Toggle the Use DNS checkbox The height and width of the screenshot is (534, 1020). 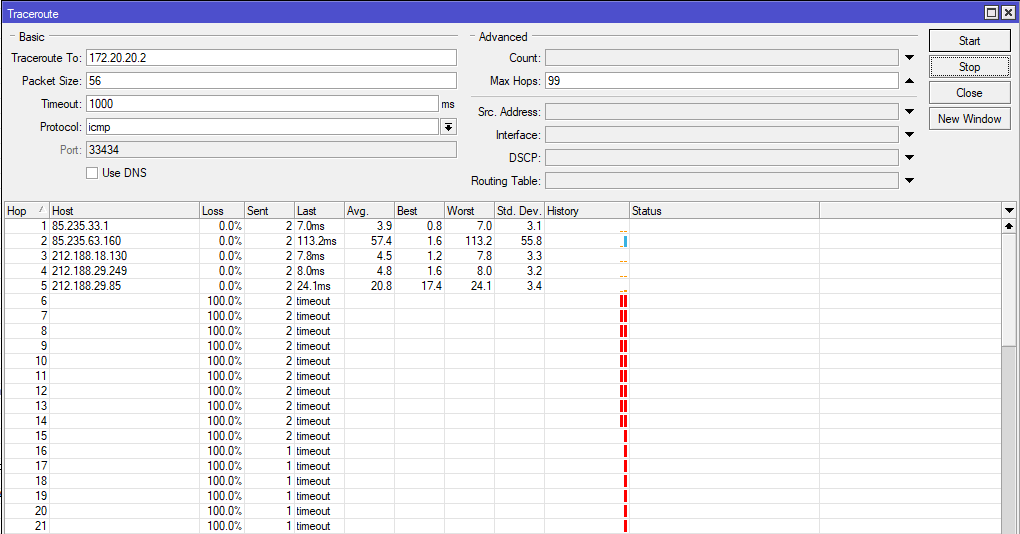92,173
